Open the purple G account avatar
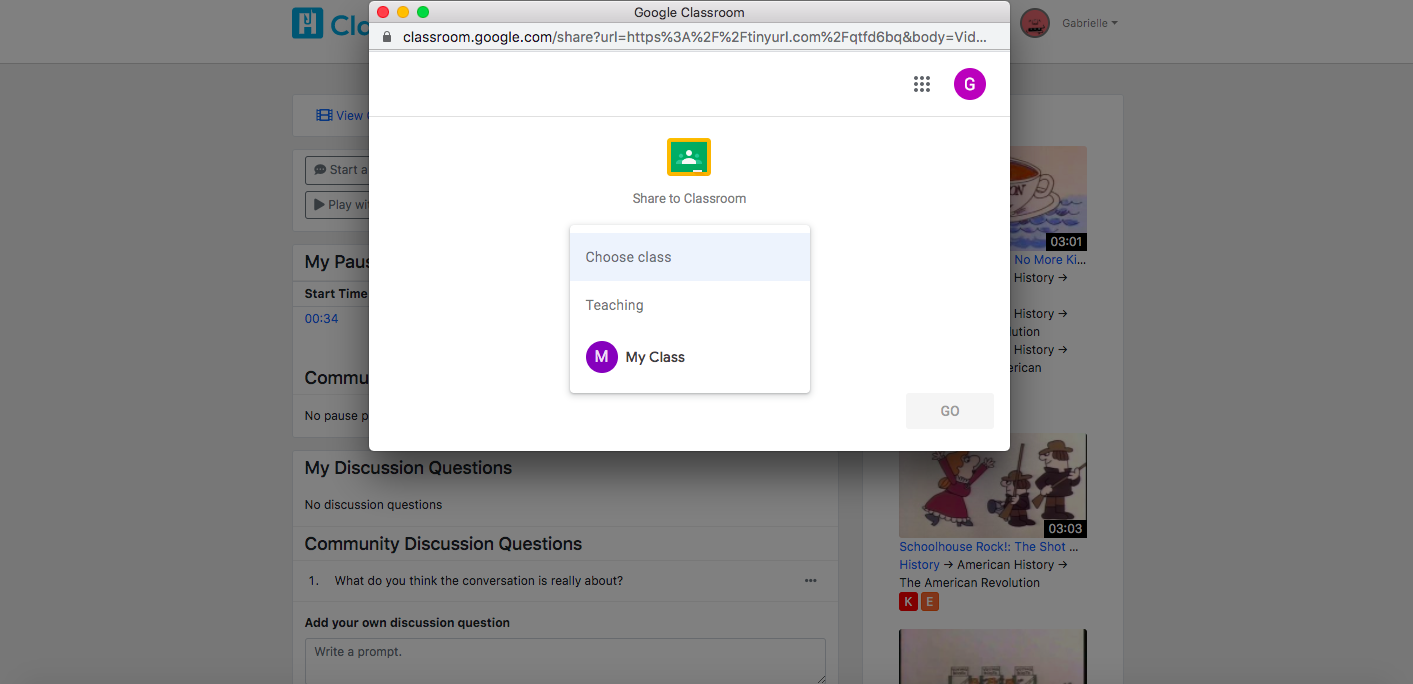1413x684 pixels. [x=970, y=84]
